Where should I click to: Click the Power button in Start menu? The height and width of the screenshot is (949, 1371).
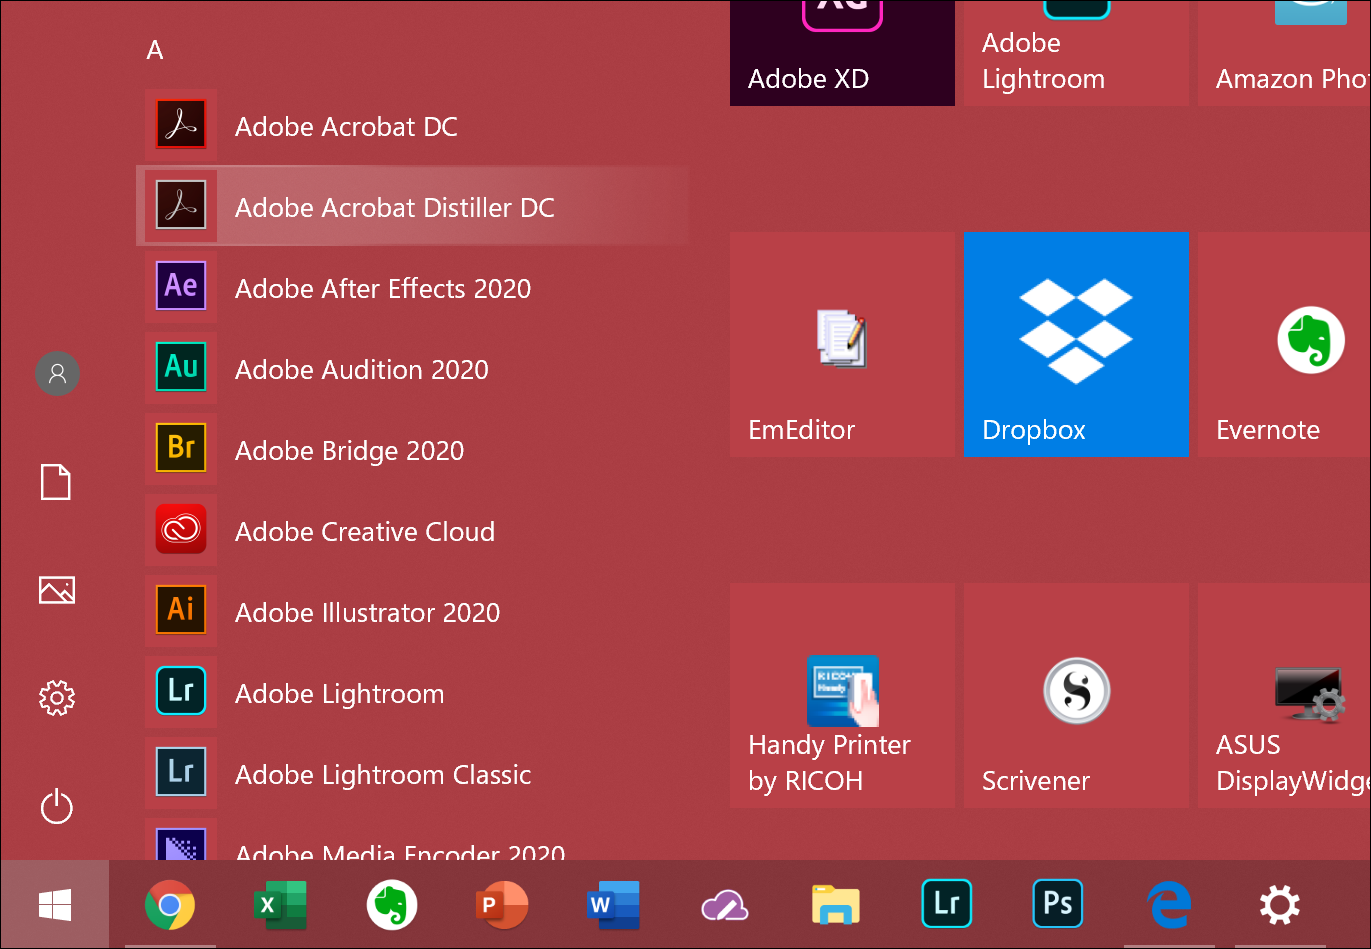(x=56, y=806)
